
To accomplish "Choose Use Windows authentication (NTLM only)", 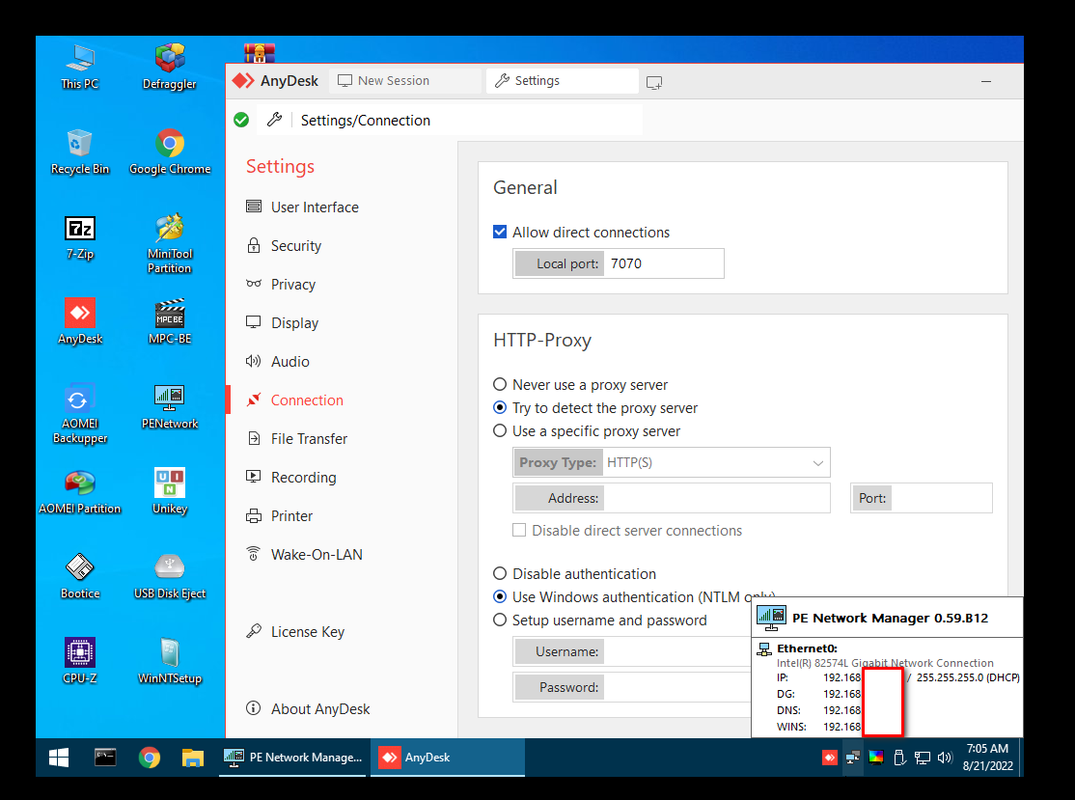I will click(x=500, y=597).
